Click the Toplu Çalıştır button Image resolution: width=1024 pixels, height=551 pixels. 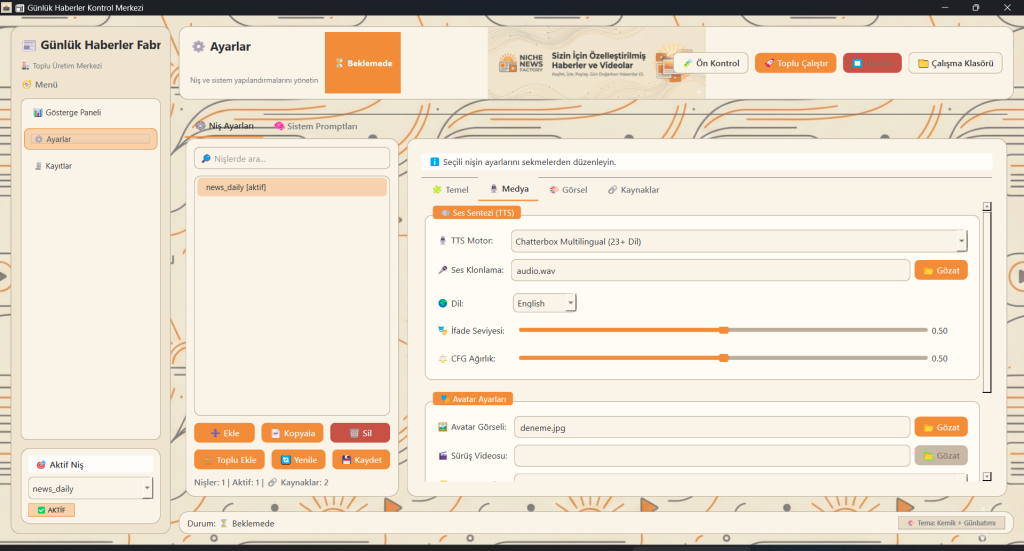[x=795, y=63]
